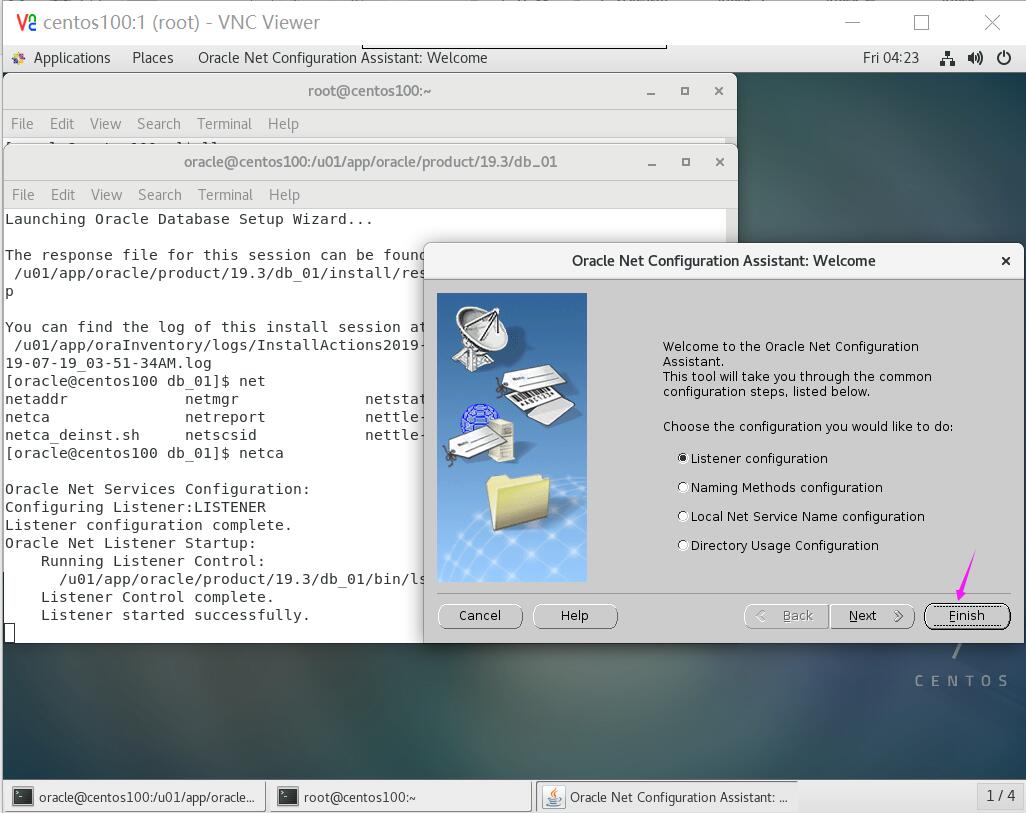The width and height of the screenshot is (1026, 813).
Task: Open Terminal menu in root terminal window
Action: point(224,124)
